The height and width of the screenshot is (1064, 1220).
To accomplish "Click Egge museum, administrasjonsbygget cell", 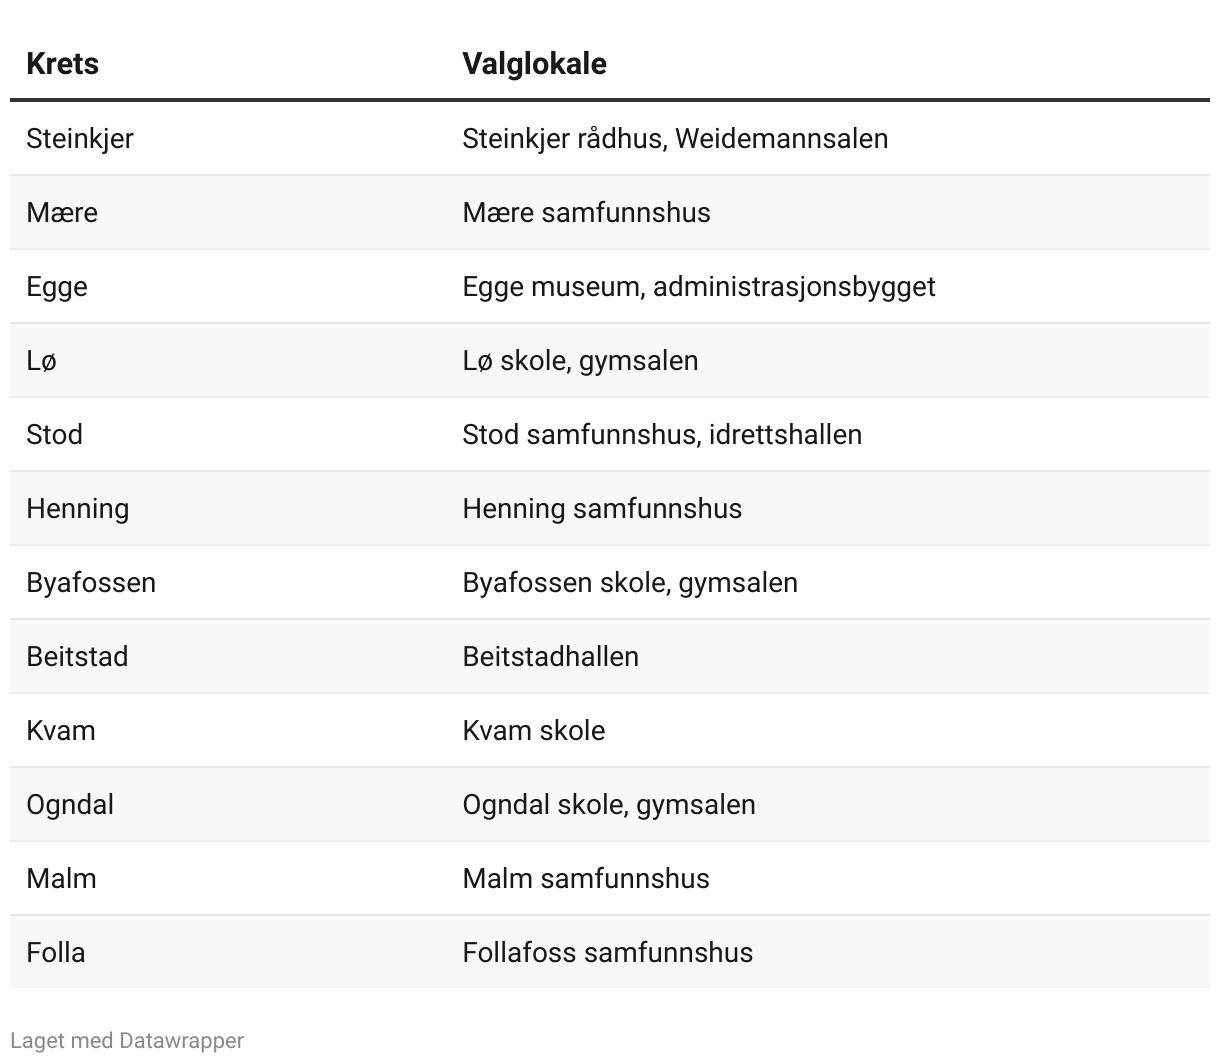I will (x=698, y=286).
